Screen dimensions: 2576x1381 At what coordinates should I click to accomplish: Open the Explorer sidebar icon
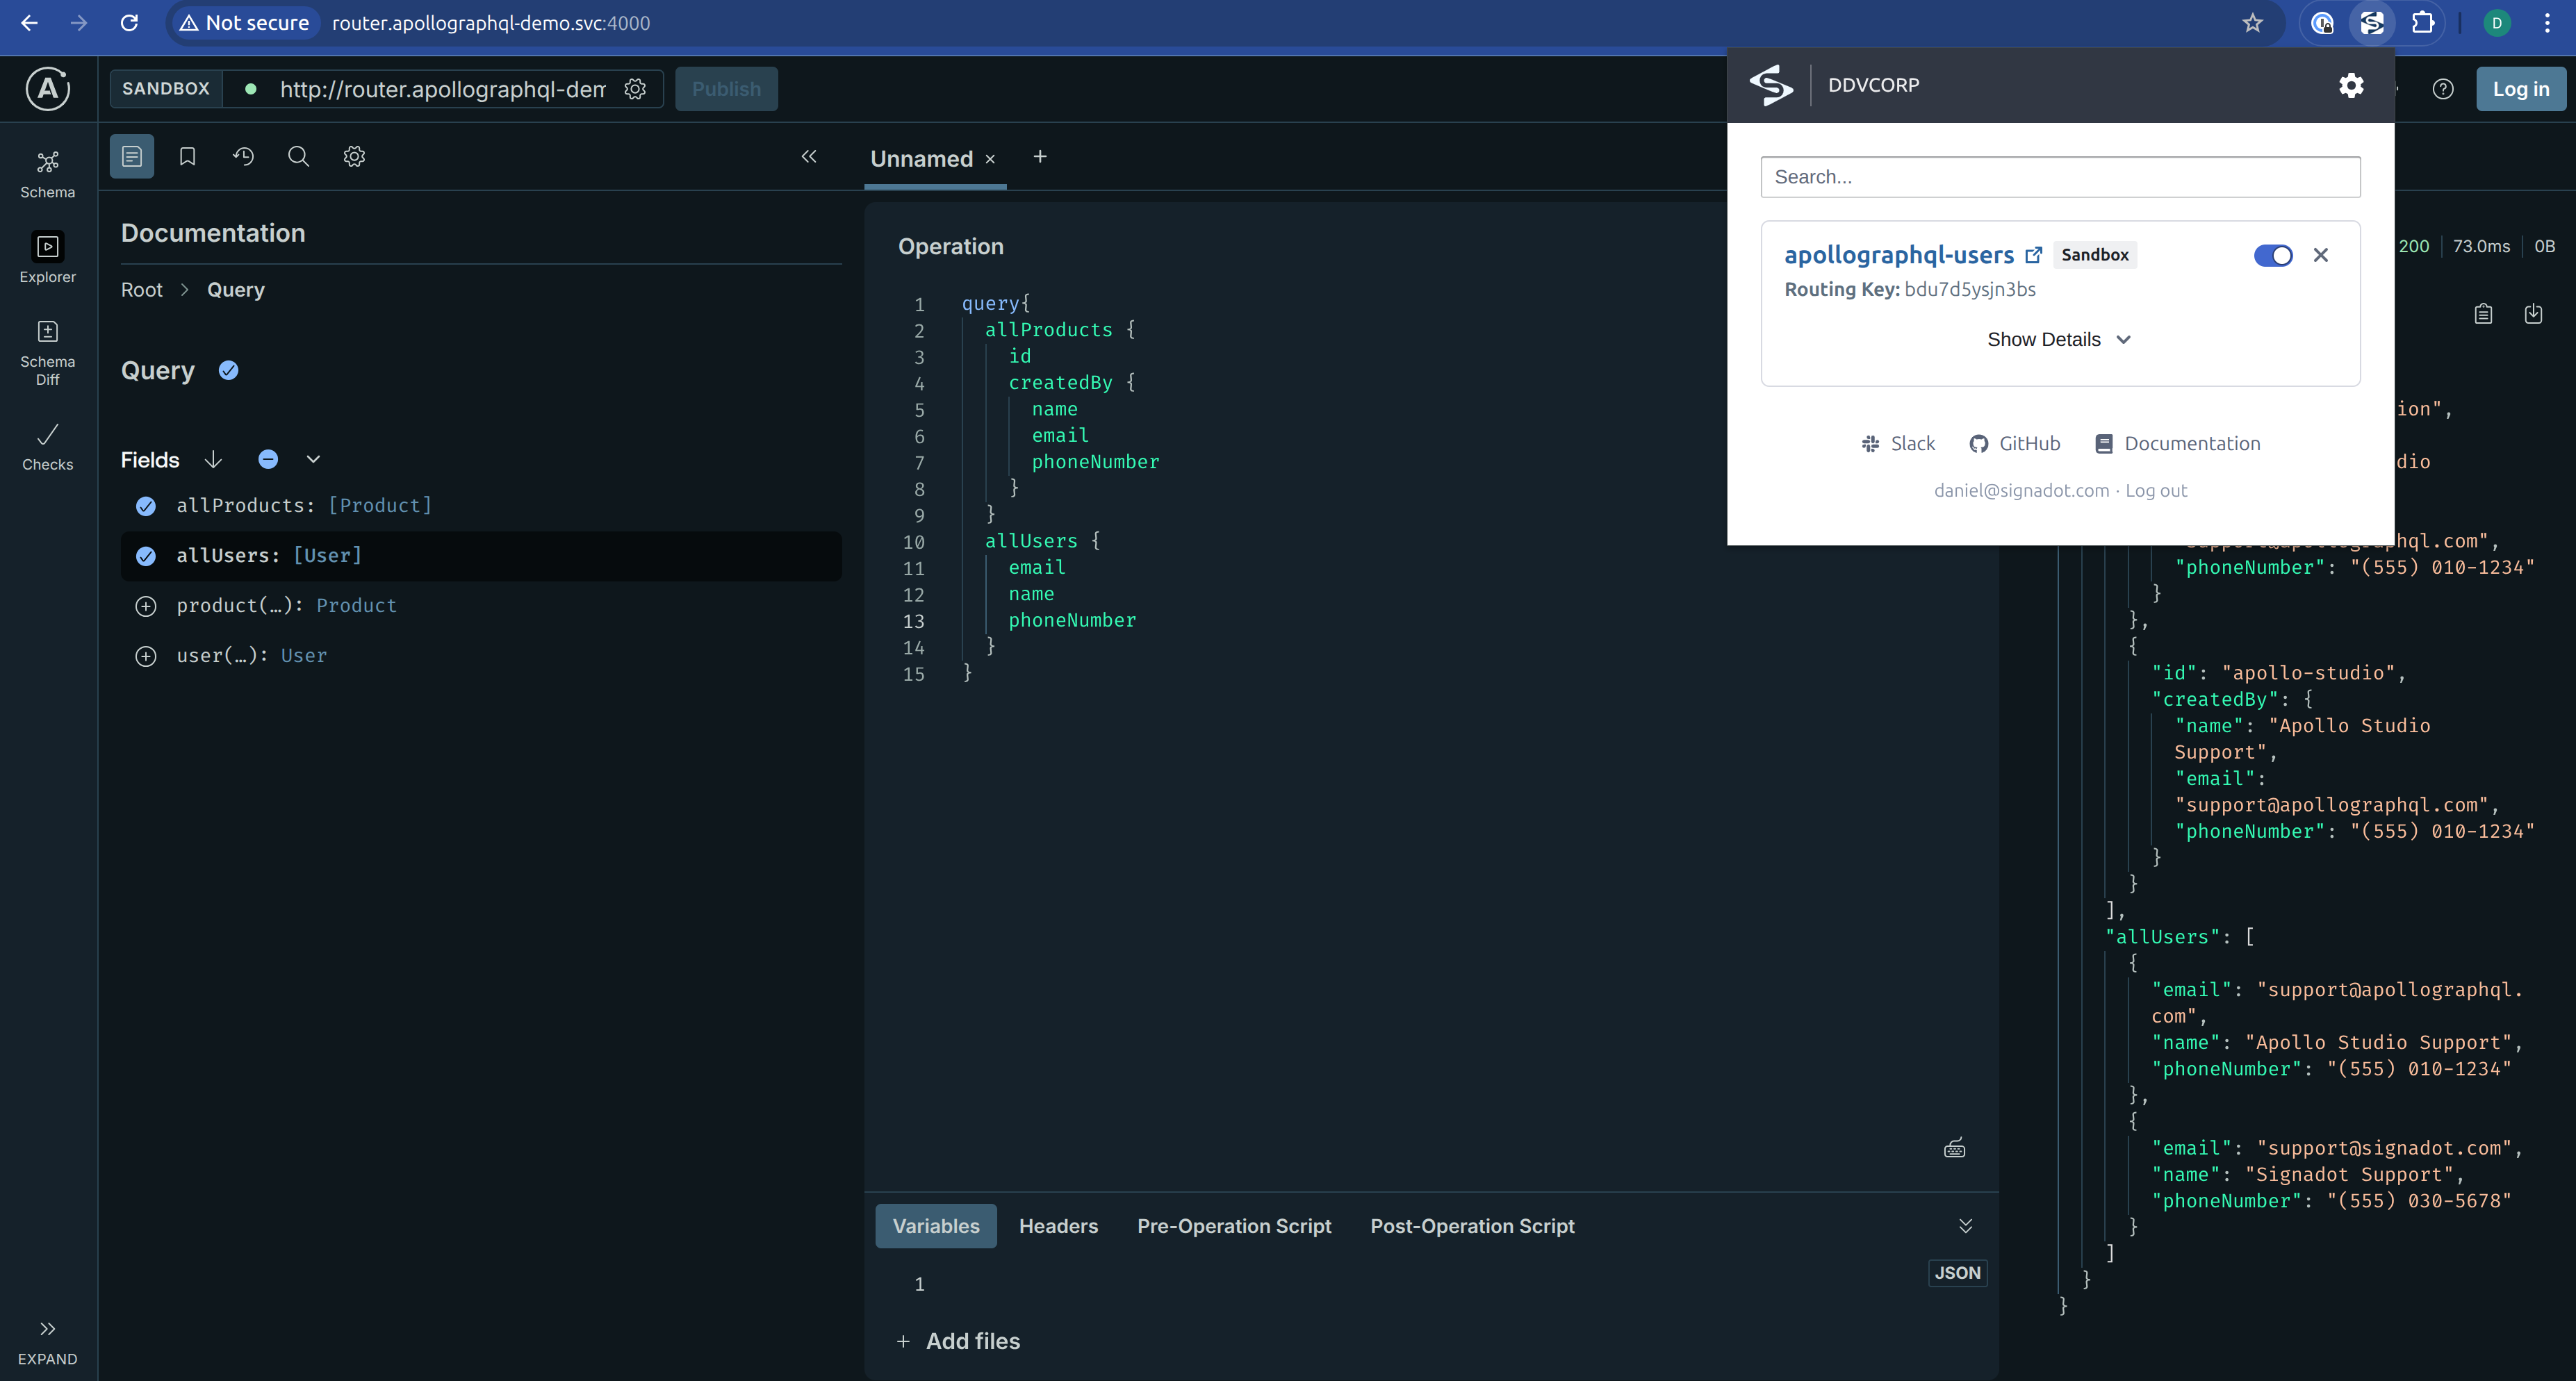click(47, 259)
